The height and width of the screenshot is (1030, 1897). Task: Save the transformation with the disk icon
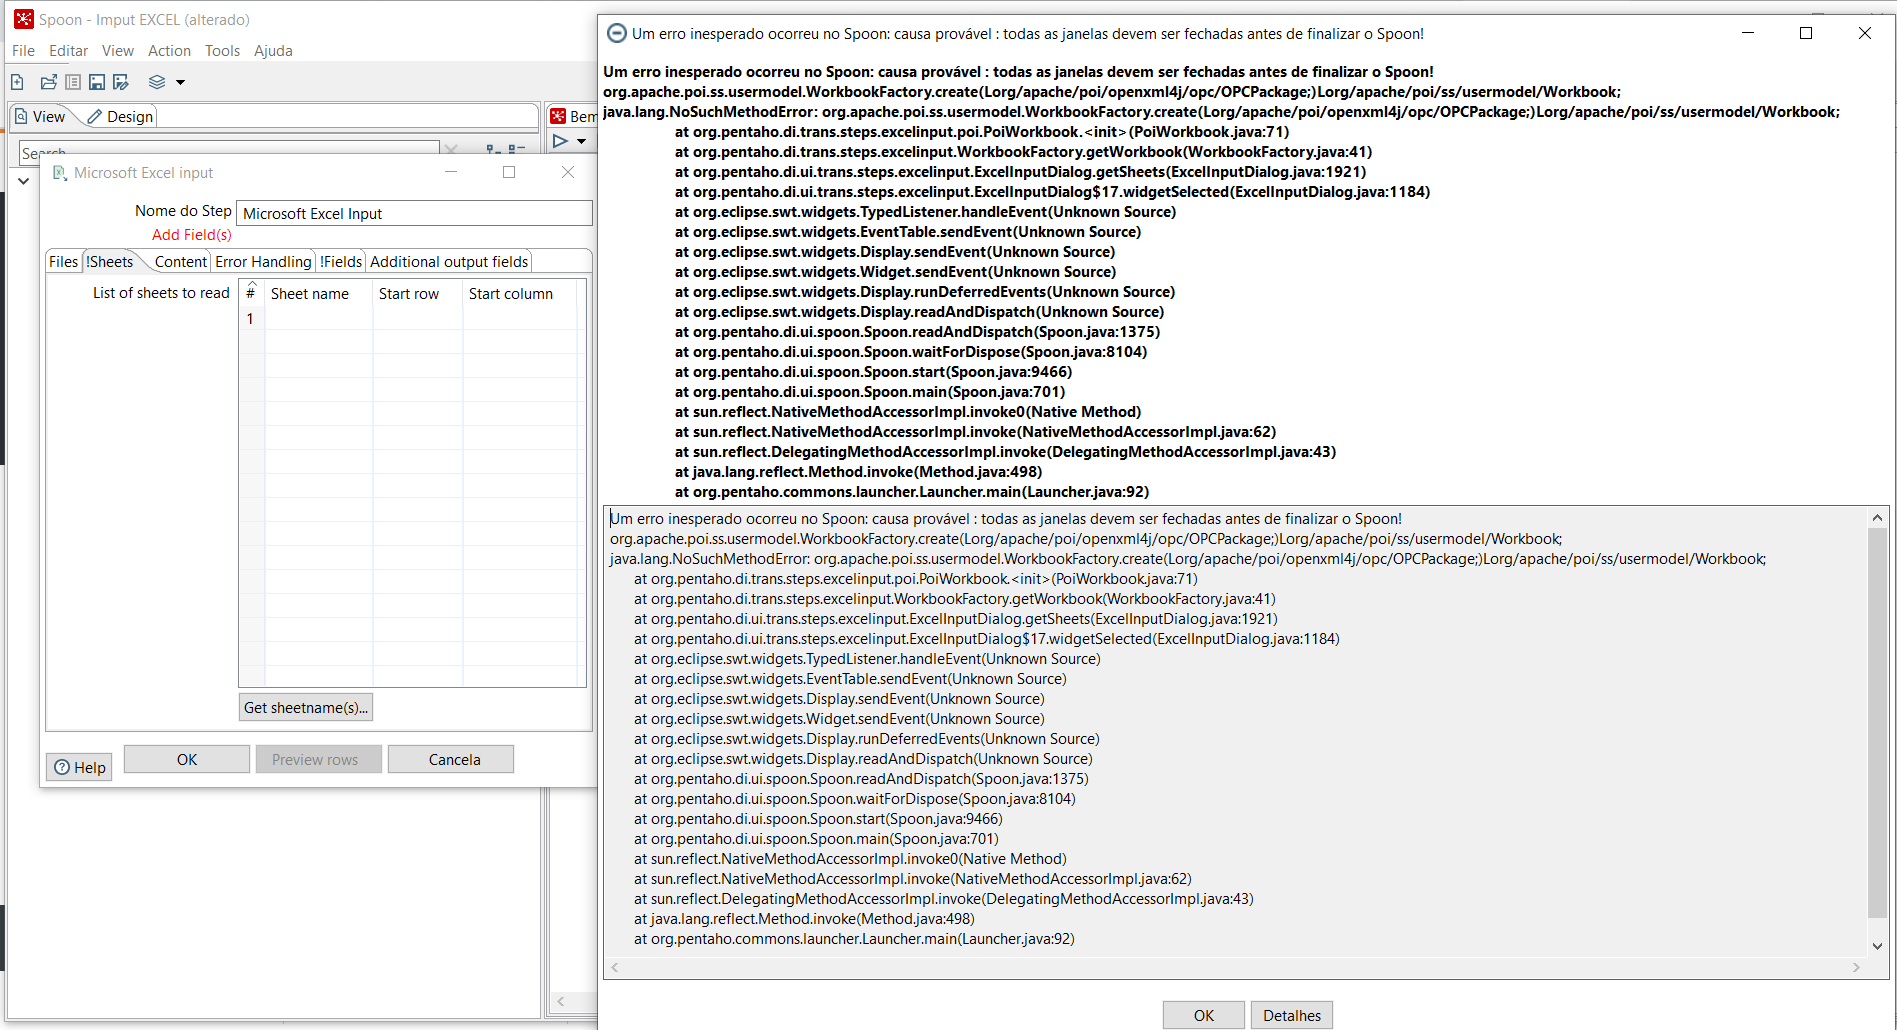(97, 82)
